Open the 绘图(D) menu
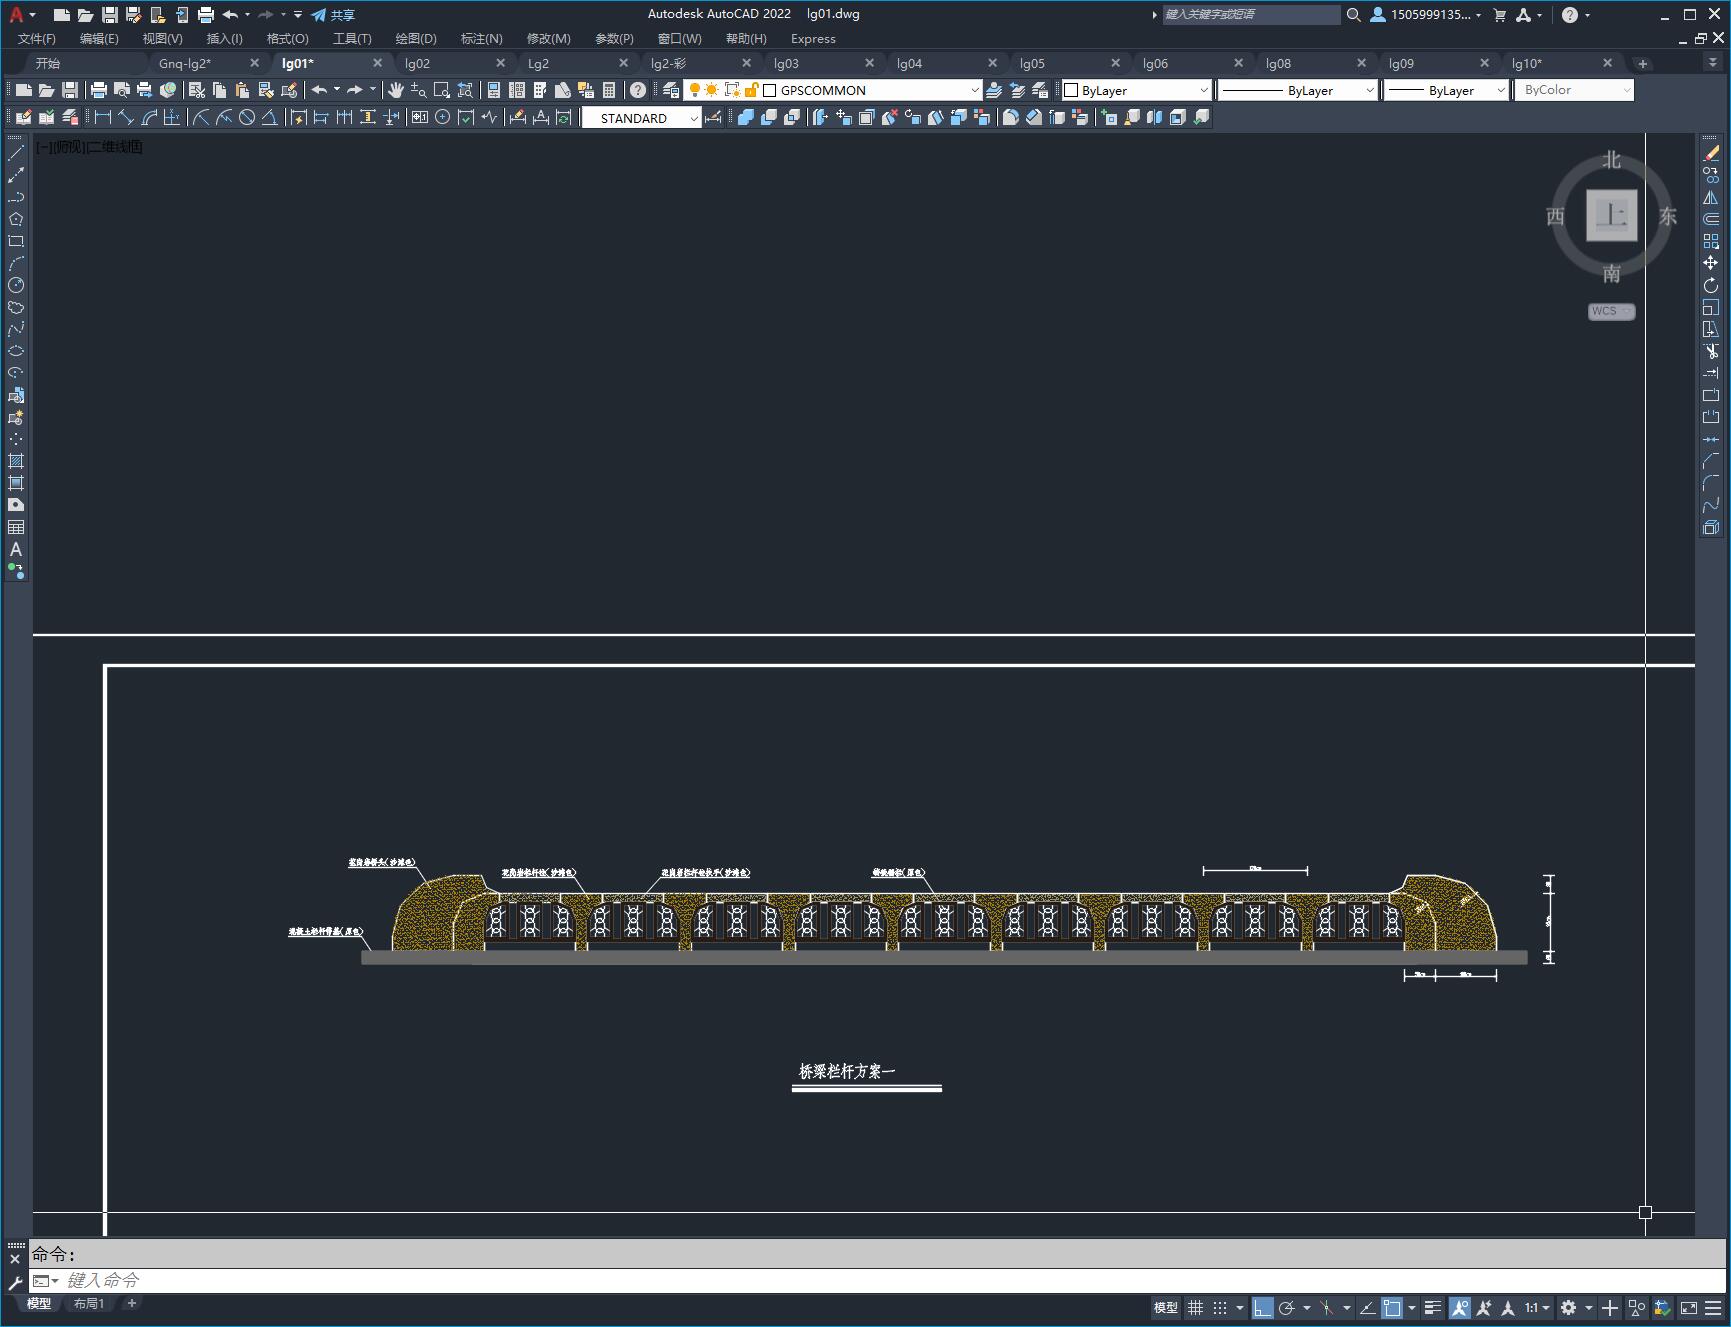The height and width of the screenshot is (1327, 1731). [416, 39]
